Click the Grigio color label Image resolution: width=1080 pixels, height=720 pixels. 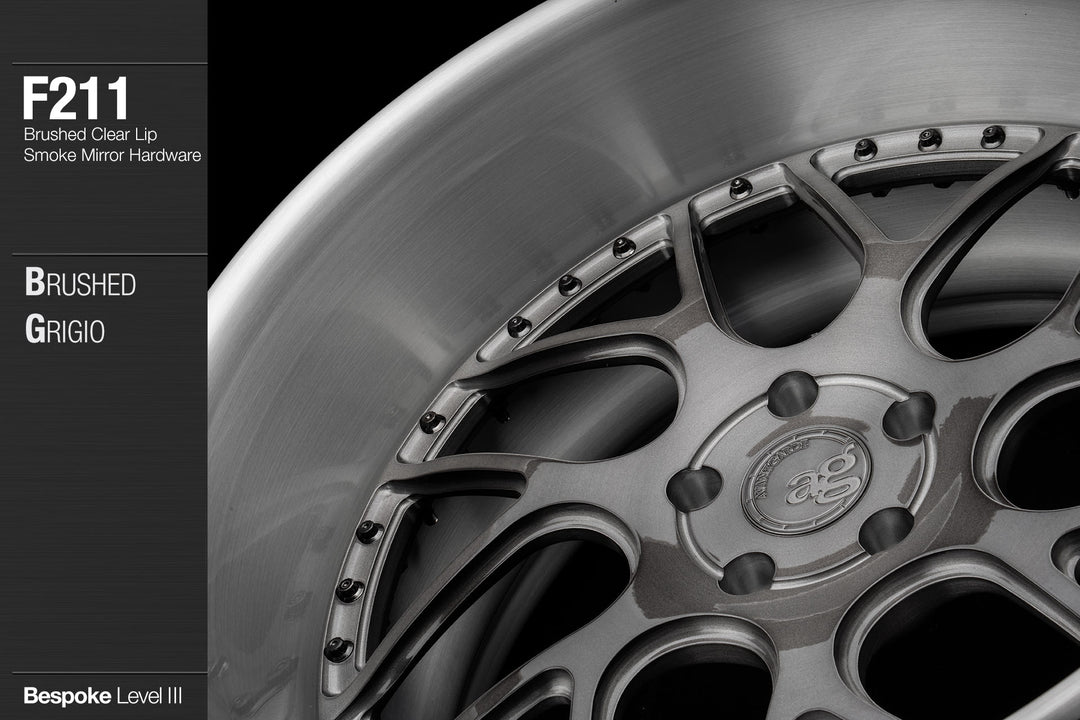point(64,331)
